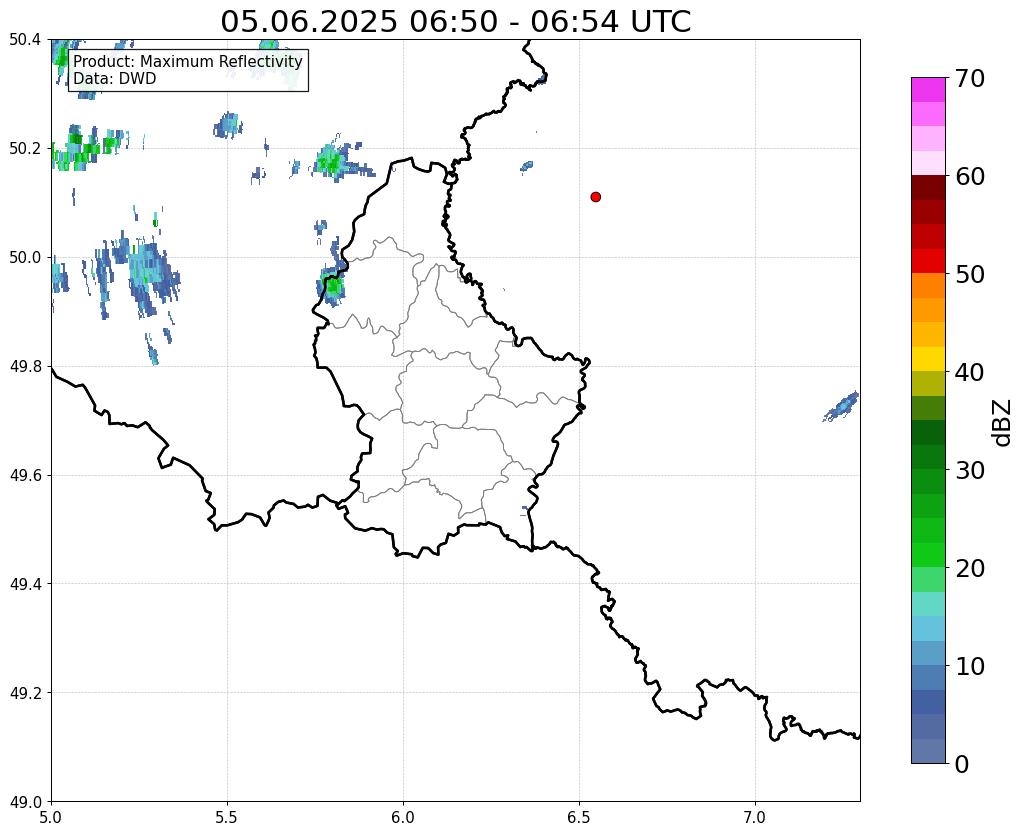Click 'Product: Maximum Reflectivity' label
Viewport: 1023px width, 834px height.
pyautogui.click(x=188, y=61)
